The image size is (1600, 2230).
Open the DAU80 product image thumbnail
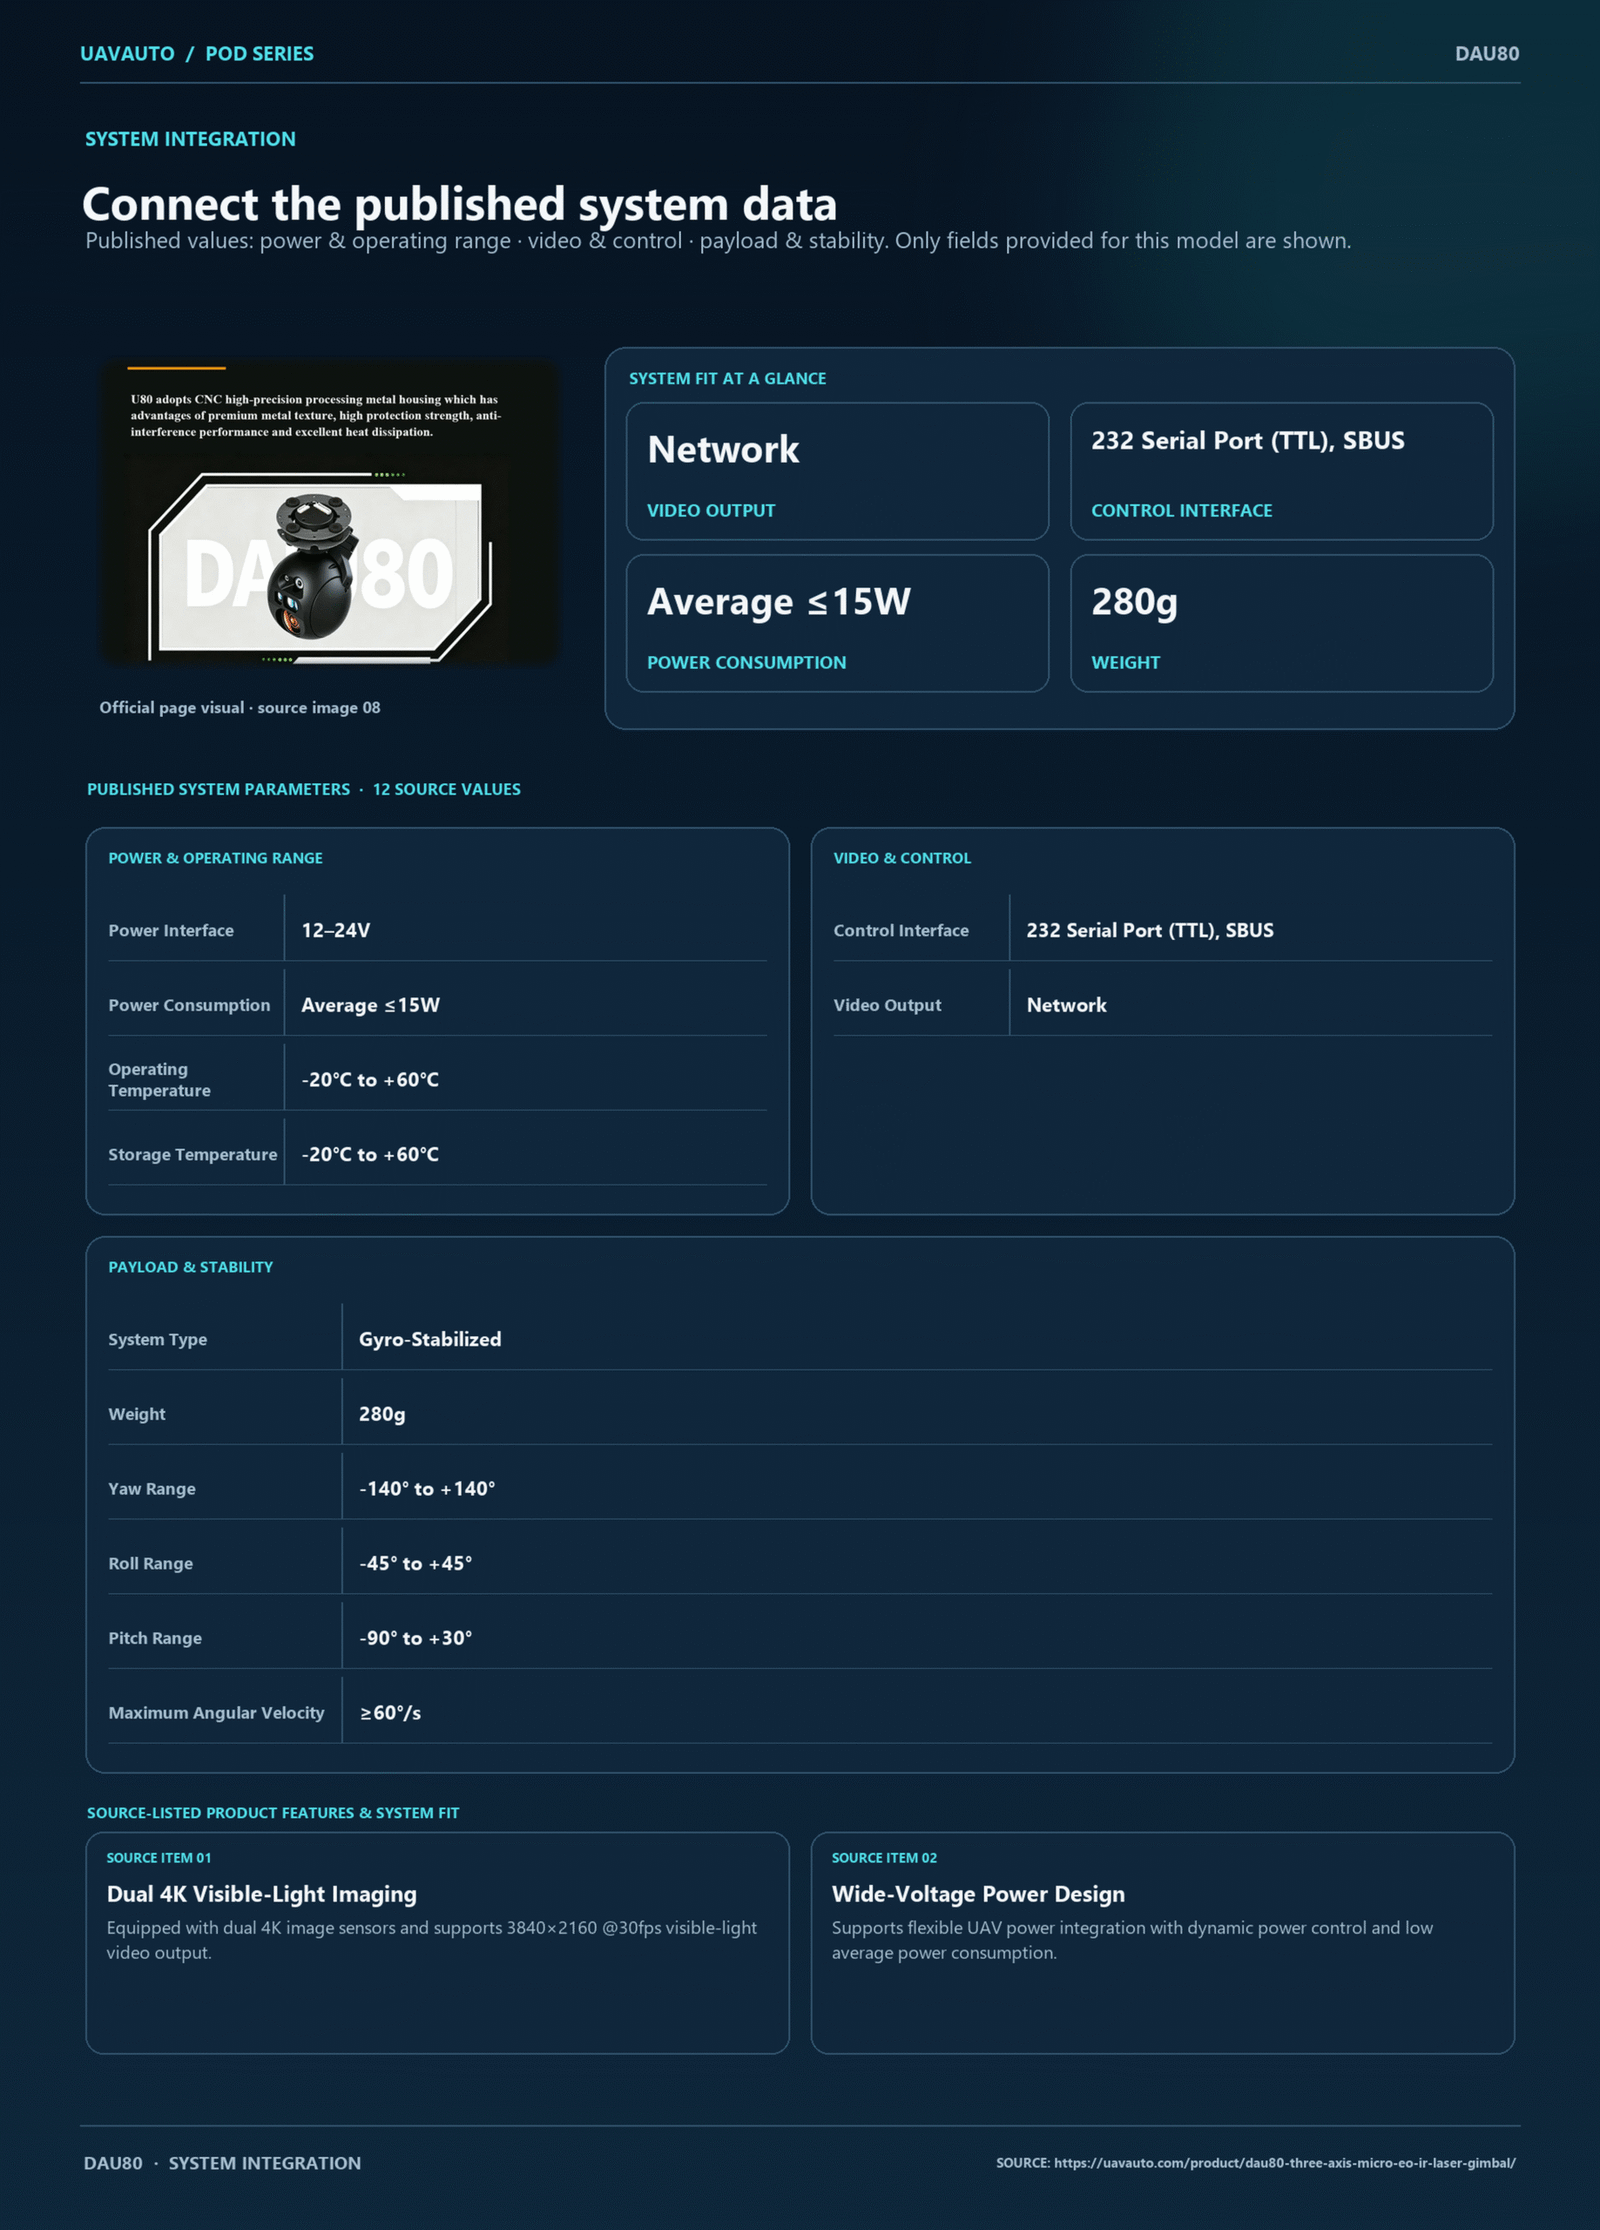(x=330, y=511)
